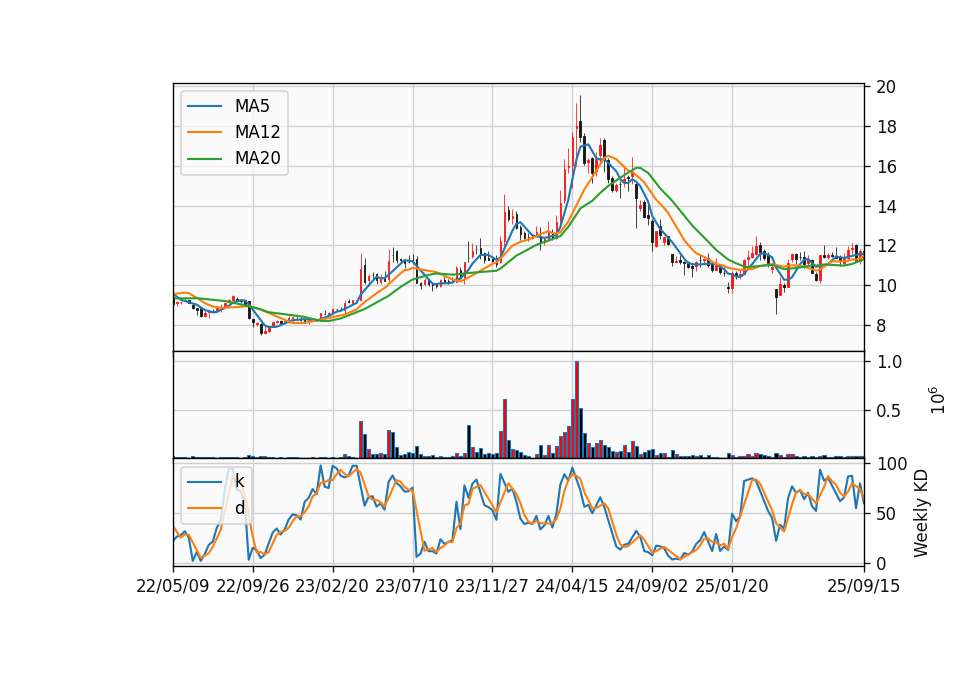Click the k legend label in KD panel
Viewport: 960px width, 690px height.
239,481
